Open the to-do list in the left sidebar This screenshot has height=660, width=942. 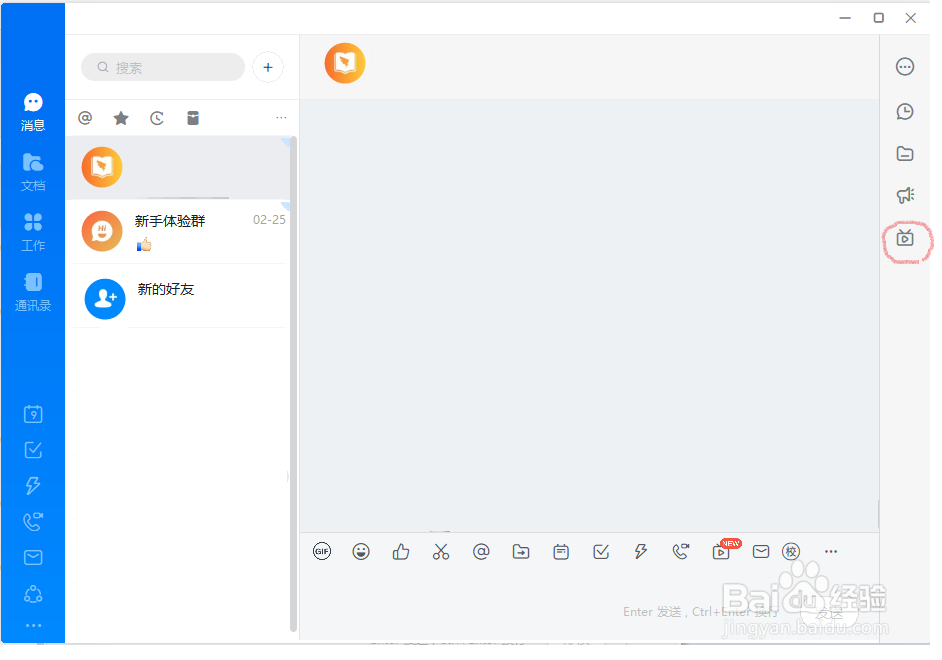click(x=33, y=449)
